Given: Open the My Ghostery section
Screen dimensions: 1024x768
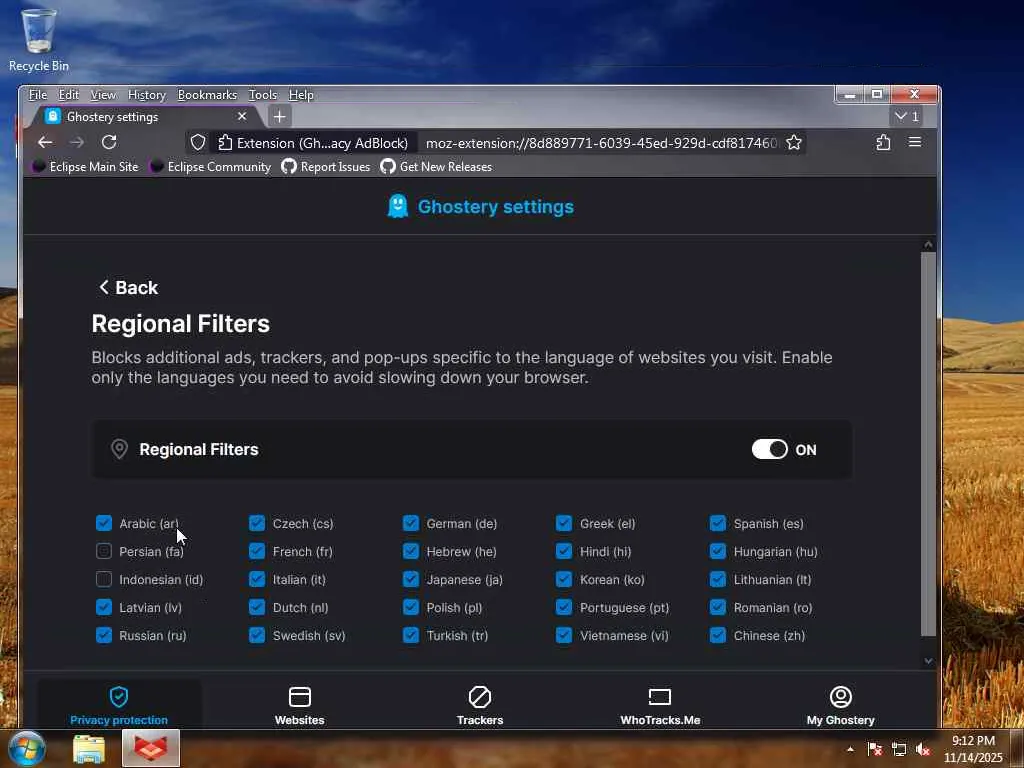Looking at the screenshot, I should (x=840, y=705).
